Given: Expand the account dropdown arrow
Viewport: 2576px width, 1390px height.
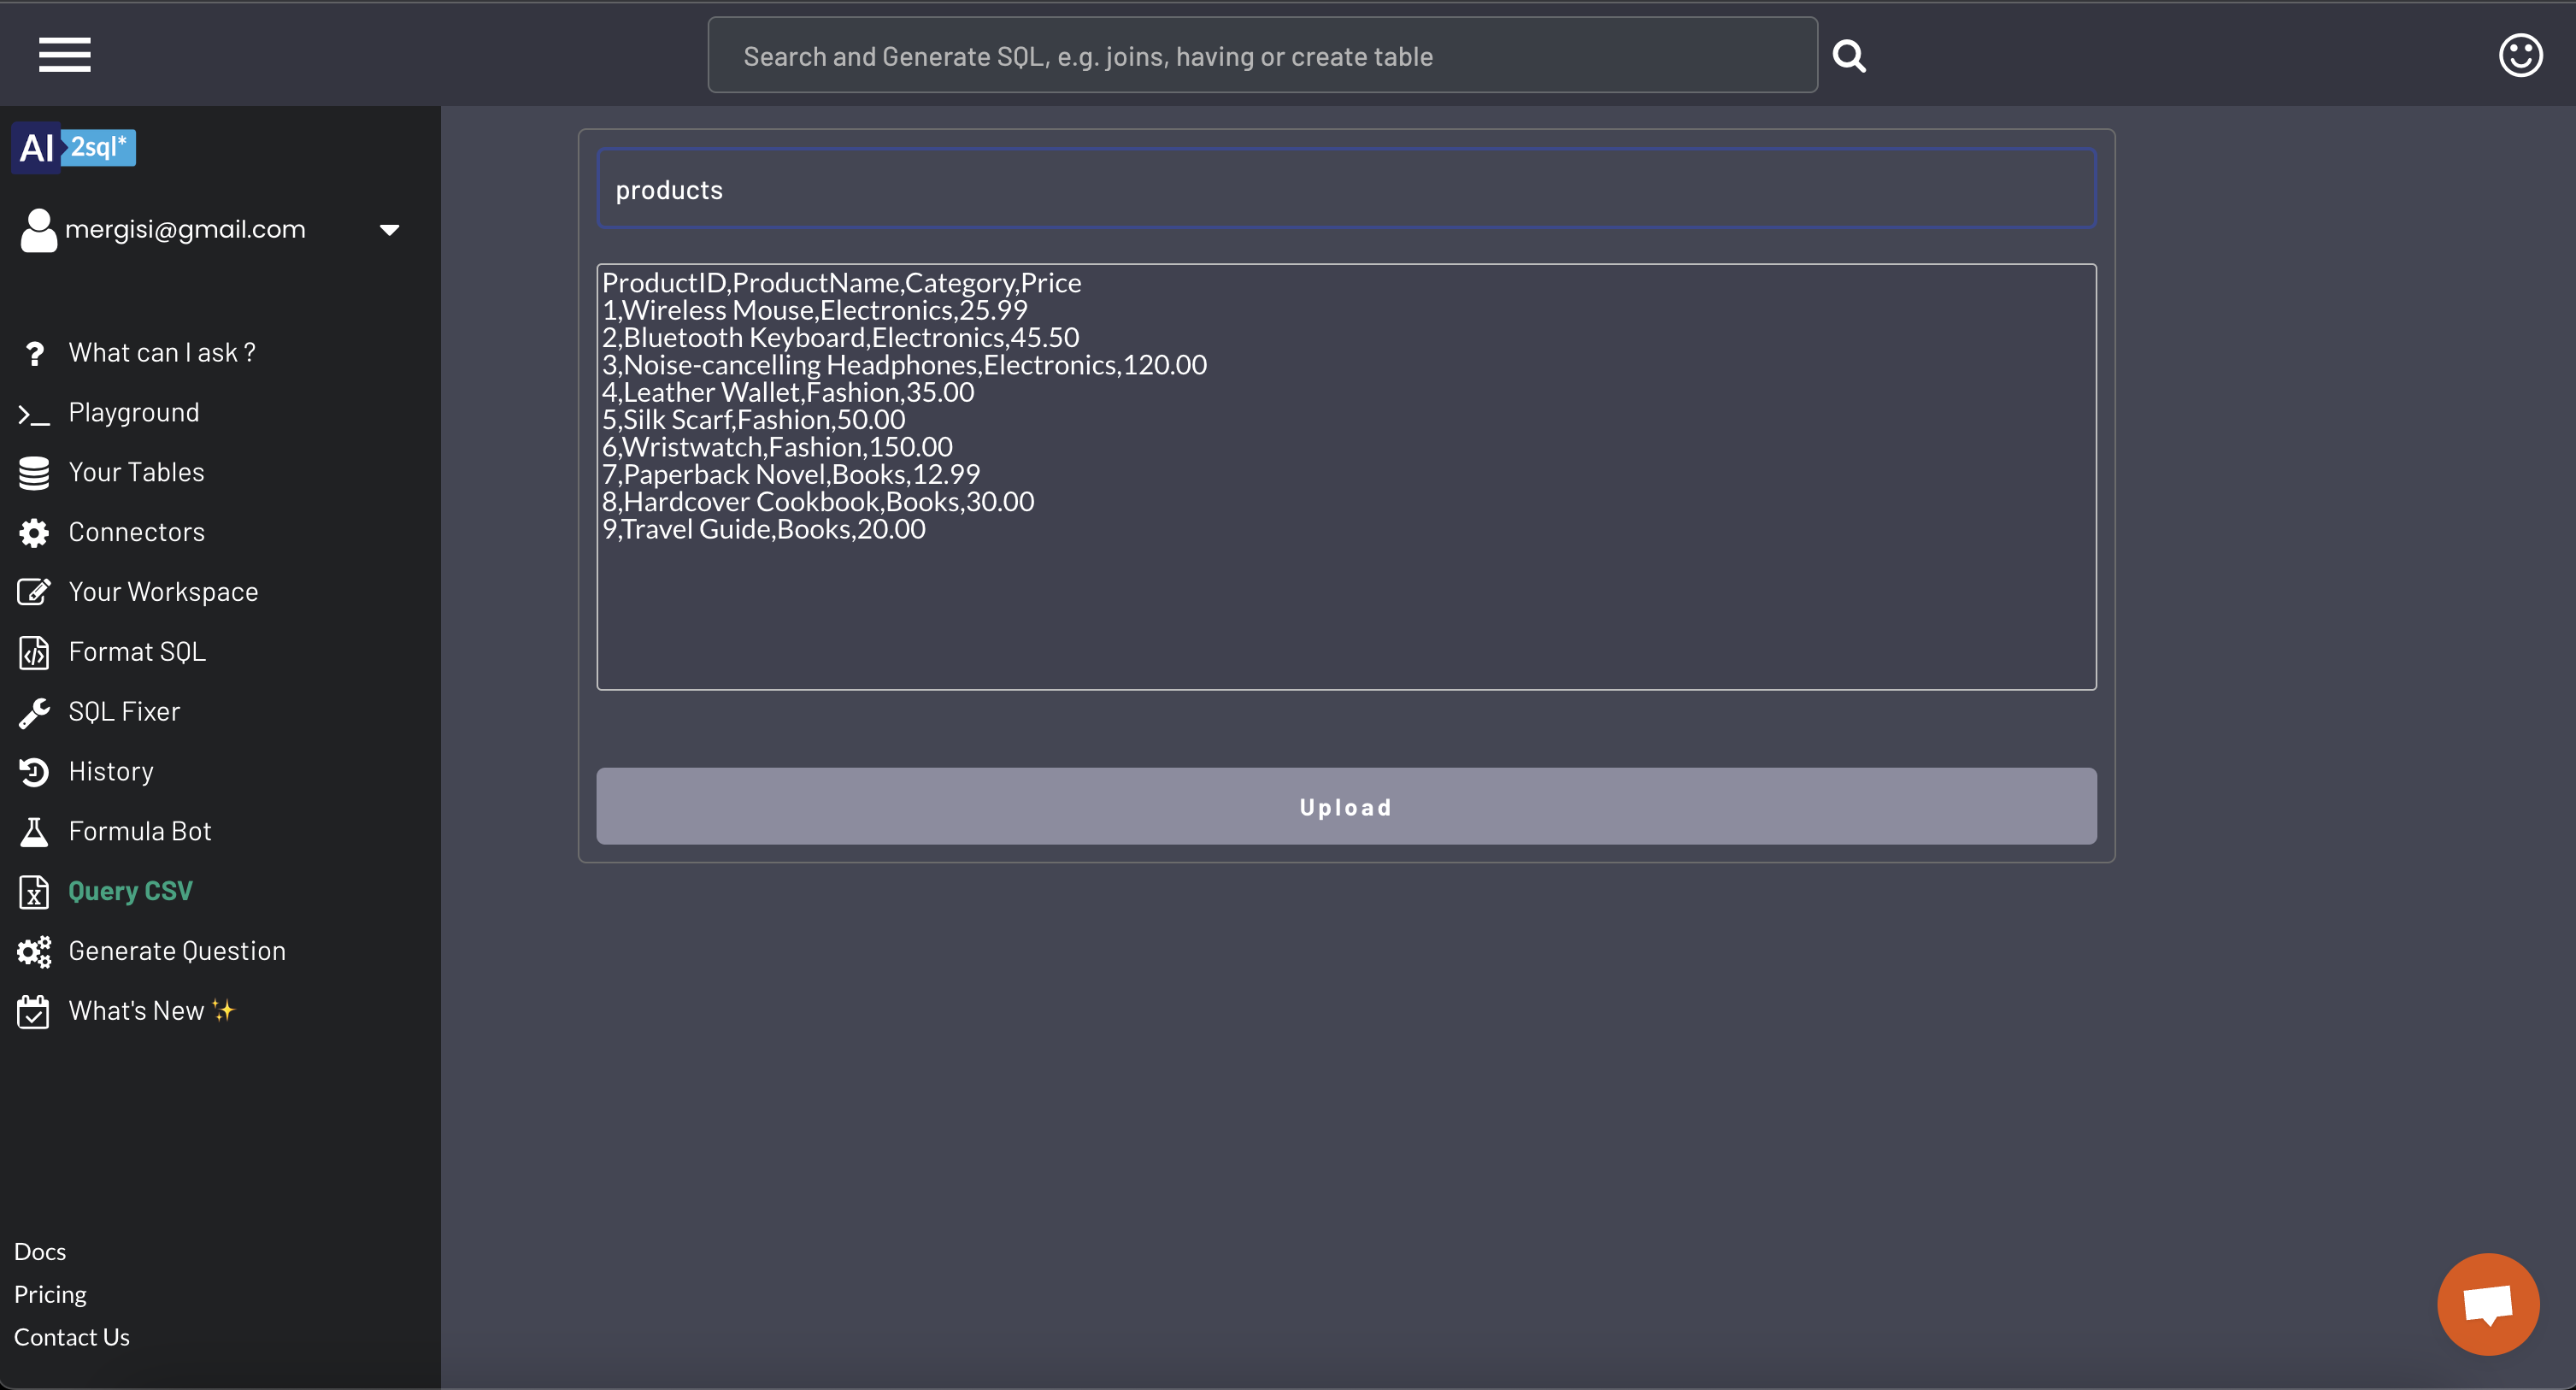Looking at the screenshot, I should 390,230.
